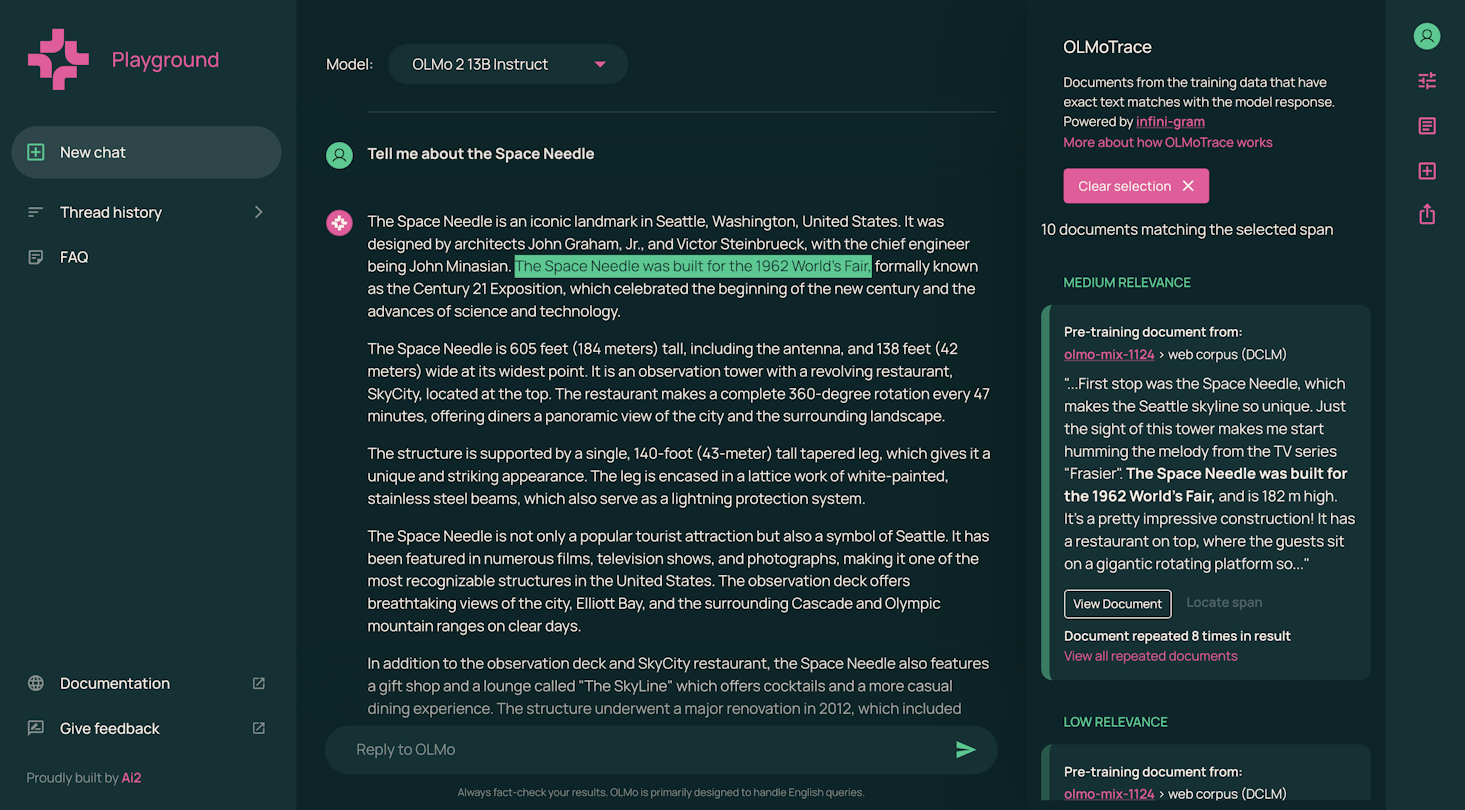Click 'Document repeated 8 times in result'
The image size is (1465, 810).
1177,636
